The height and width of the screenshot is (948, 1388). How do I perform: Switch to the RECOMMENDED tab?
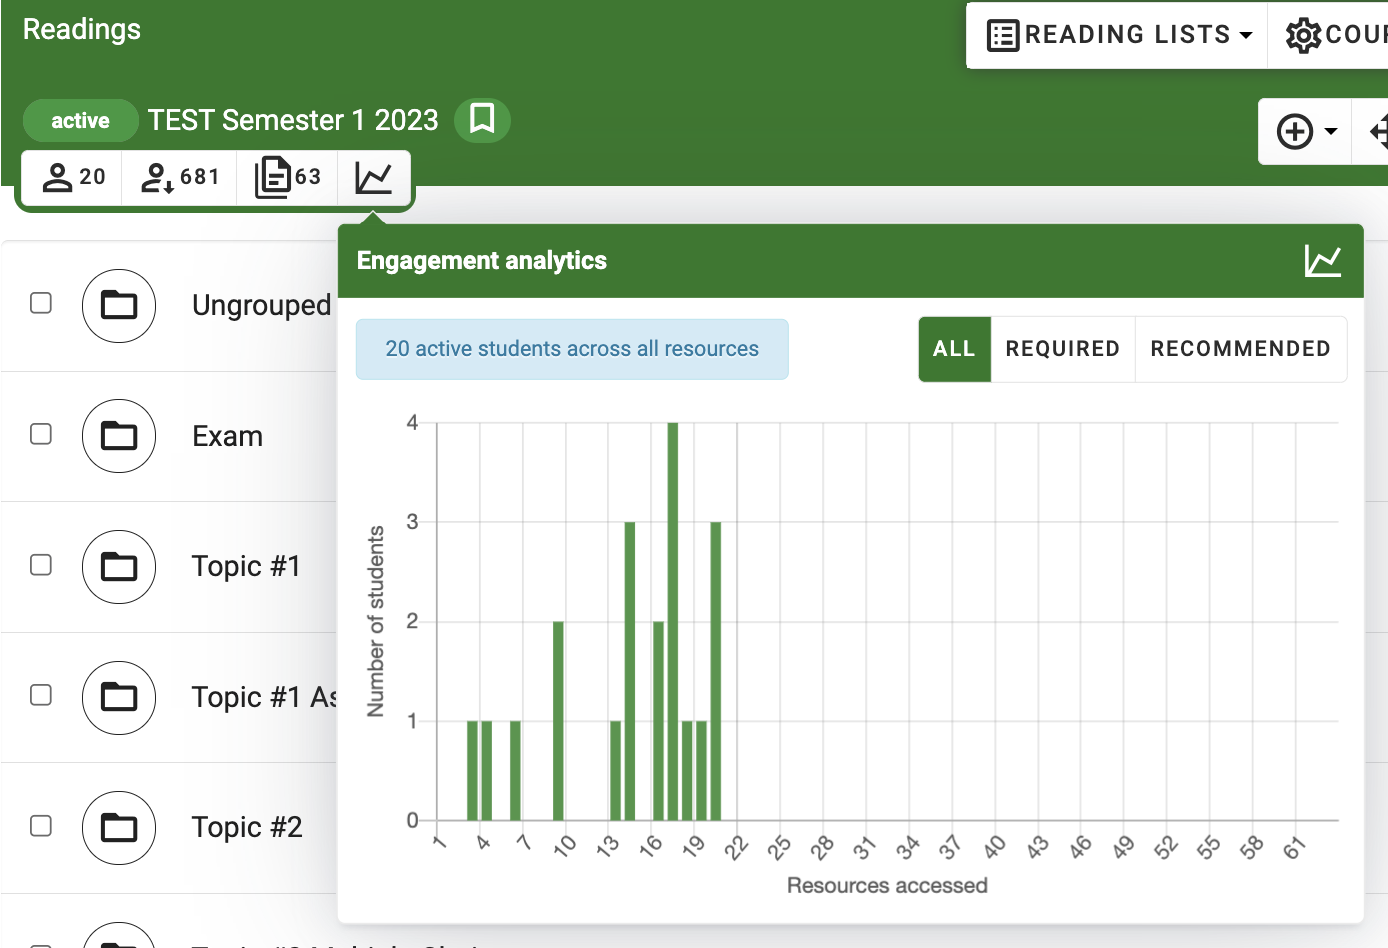click(x=1240, y=348)
